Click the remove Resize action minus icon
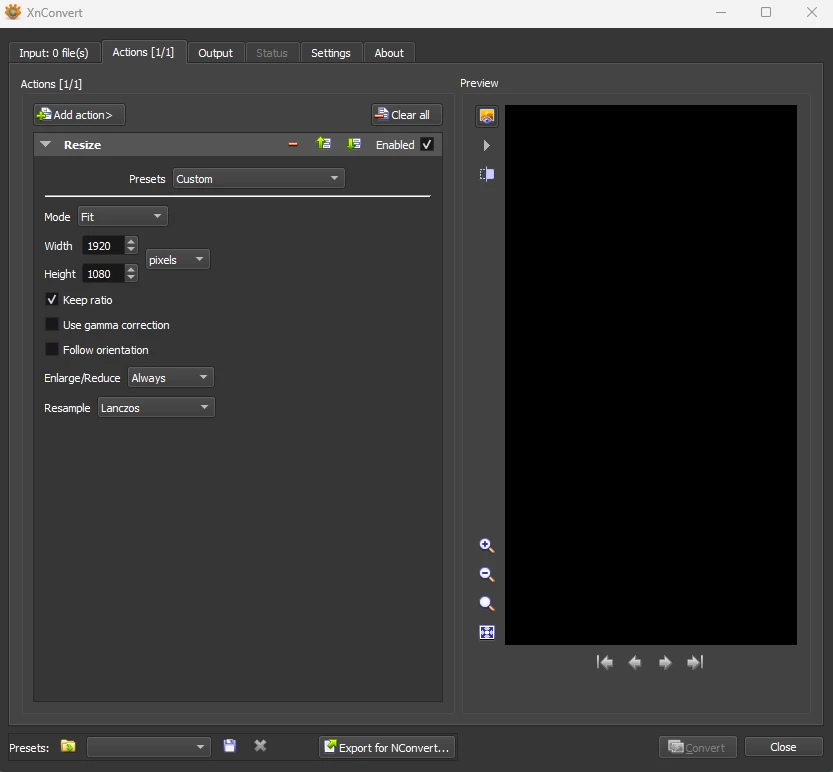Image resolution: width=833 pixels, height=772 pixels. coord(293,144)
